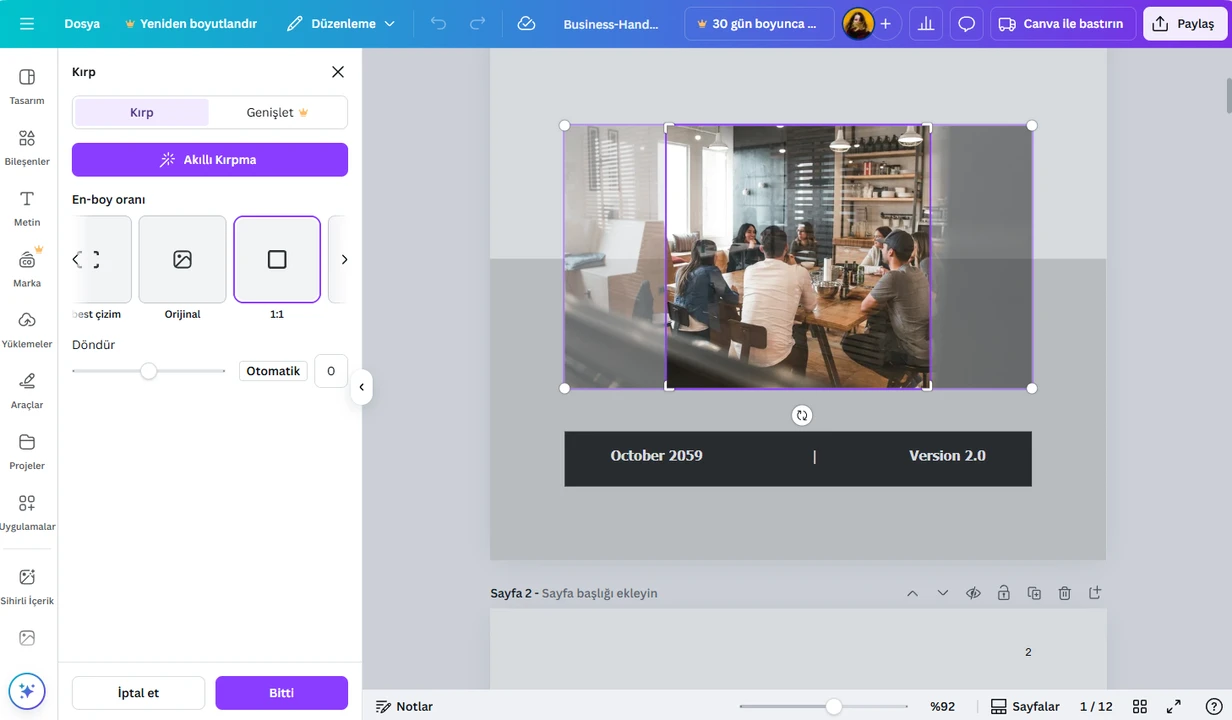The height and width of the screenshot is (720, 1232).
Task: Open Araçlar tools panel
Action: (x=27, y=391)
